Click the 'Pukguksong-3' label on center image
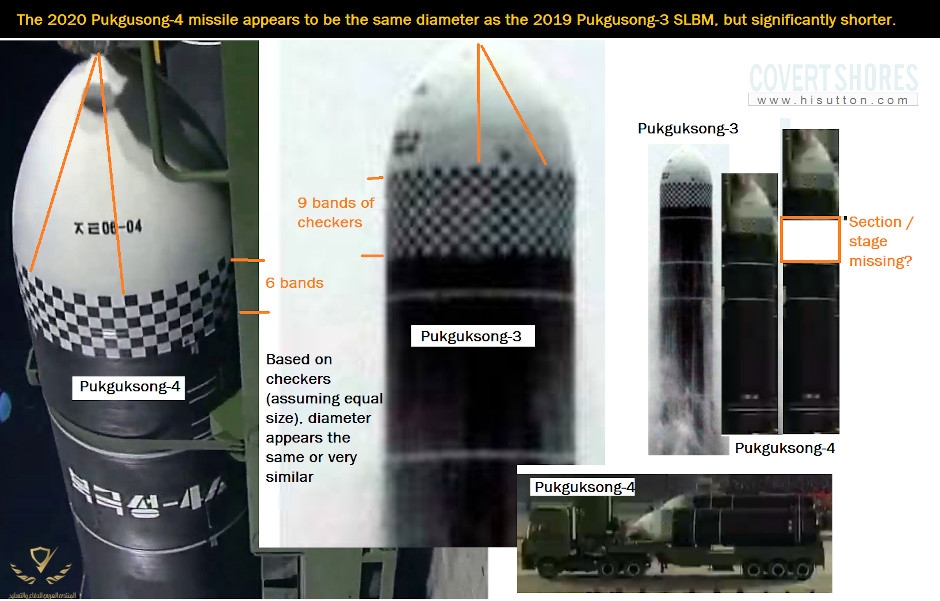940x601 pixels. (x=472, y=336)
